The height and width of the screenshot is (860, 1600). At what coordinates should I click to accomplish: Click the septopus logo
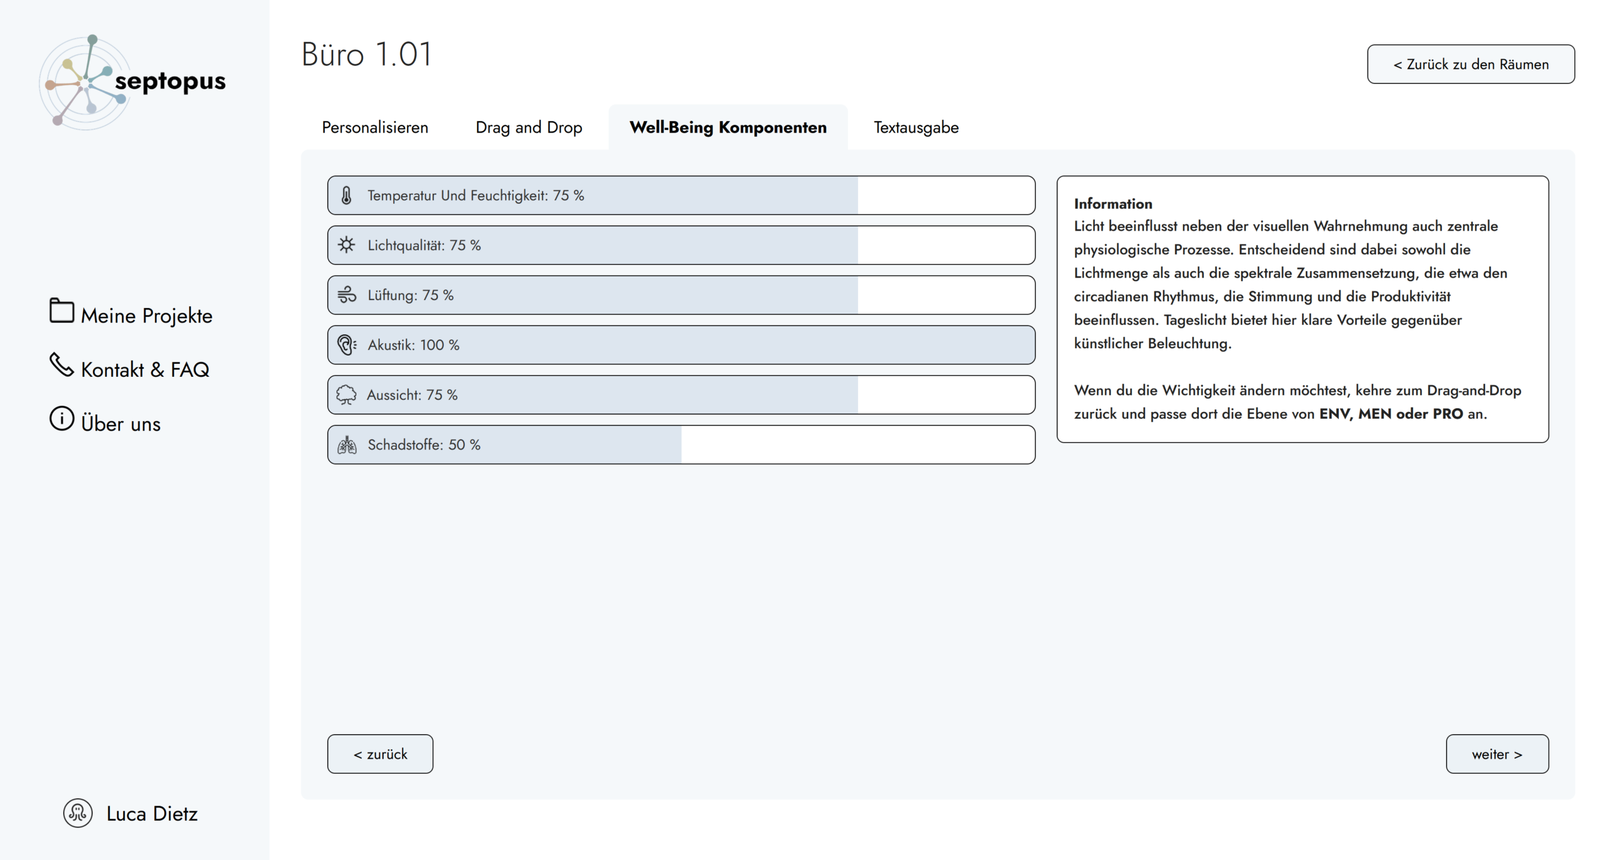[x=132, y=82]
